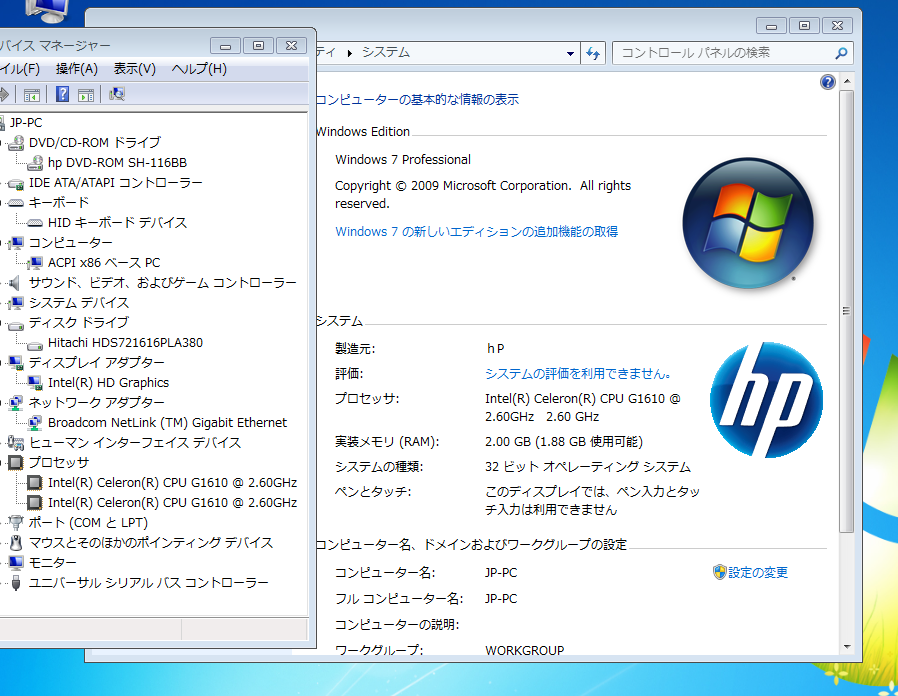Click the mouse pointing devices icon
898x696 pixels.
coord(16,542)
